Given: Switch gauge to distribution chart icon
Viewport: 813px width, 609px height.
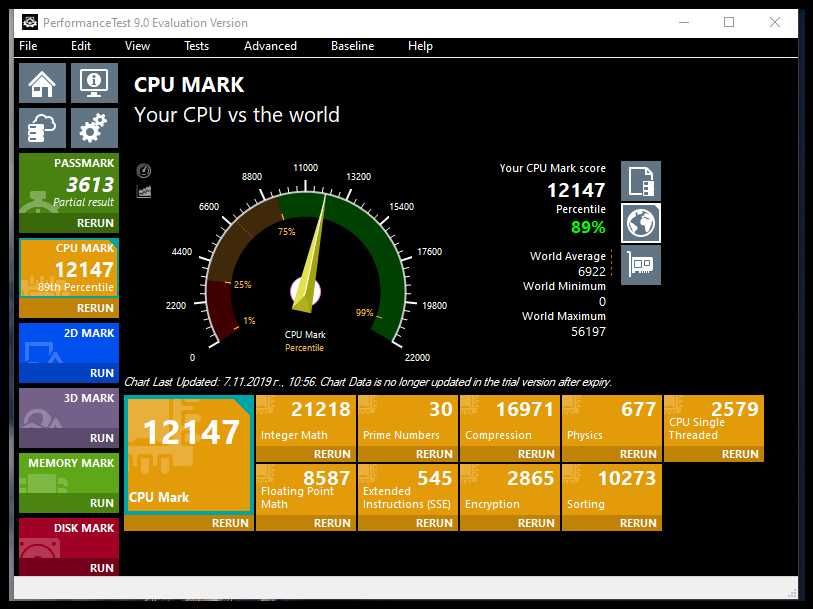Looking at the screenshot, I should [144, 191].
